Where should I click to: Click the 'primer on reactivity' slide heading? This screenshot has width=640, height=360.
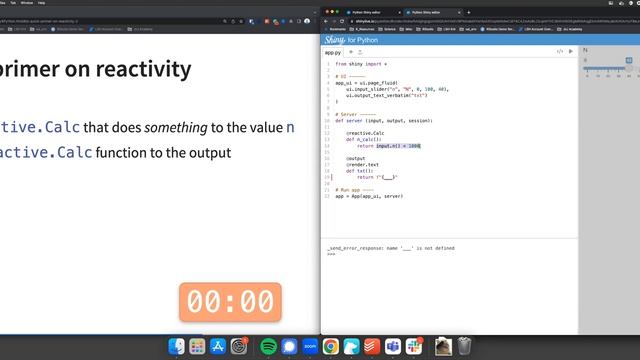(96, 69)
